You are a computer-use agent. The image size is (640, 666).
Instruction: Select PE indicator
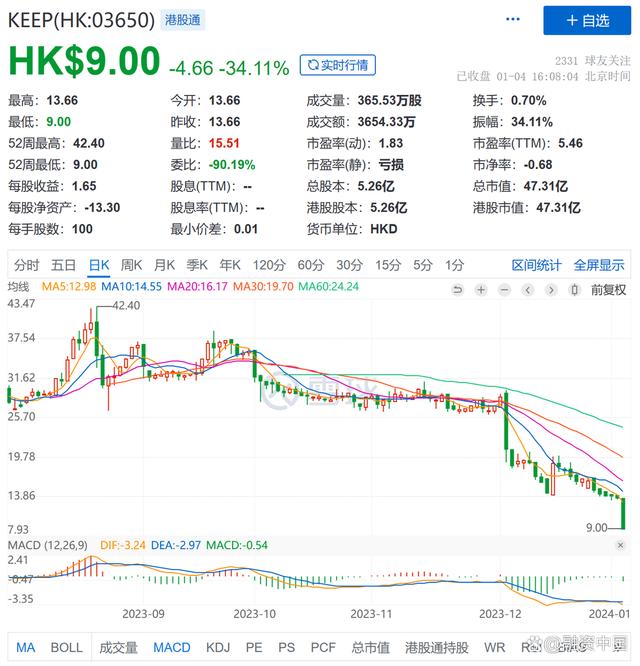[254, 647]
